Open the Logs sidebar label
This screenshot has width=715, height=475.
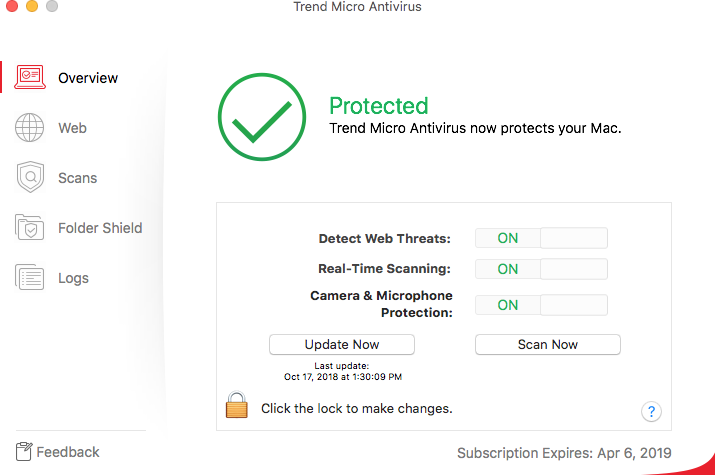pyautogui.click(x=73, y=278)
